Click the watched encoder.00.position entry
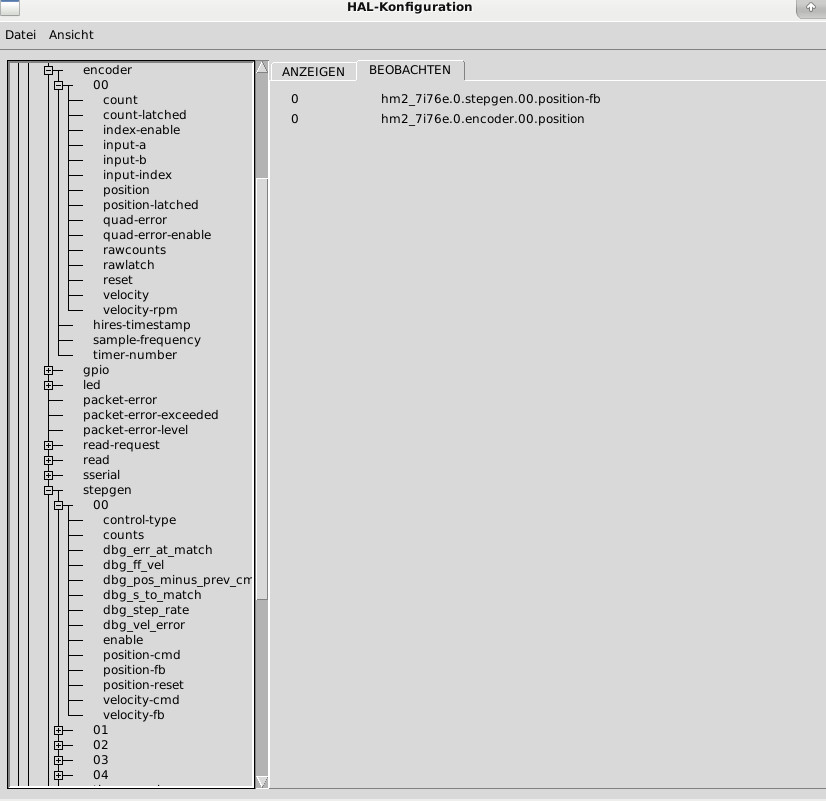Screen dimensions: 826x801 click(x=482, y=119)
